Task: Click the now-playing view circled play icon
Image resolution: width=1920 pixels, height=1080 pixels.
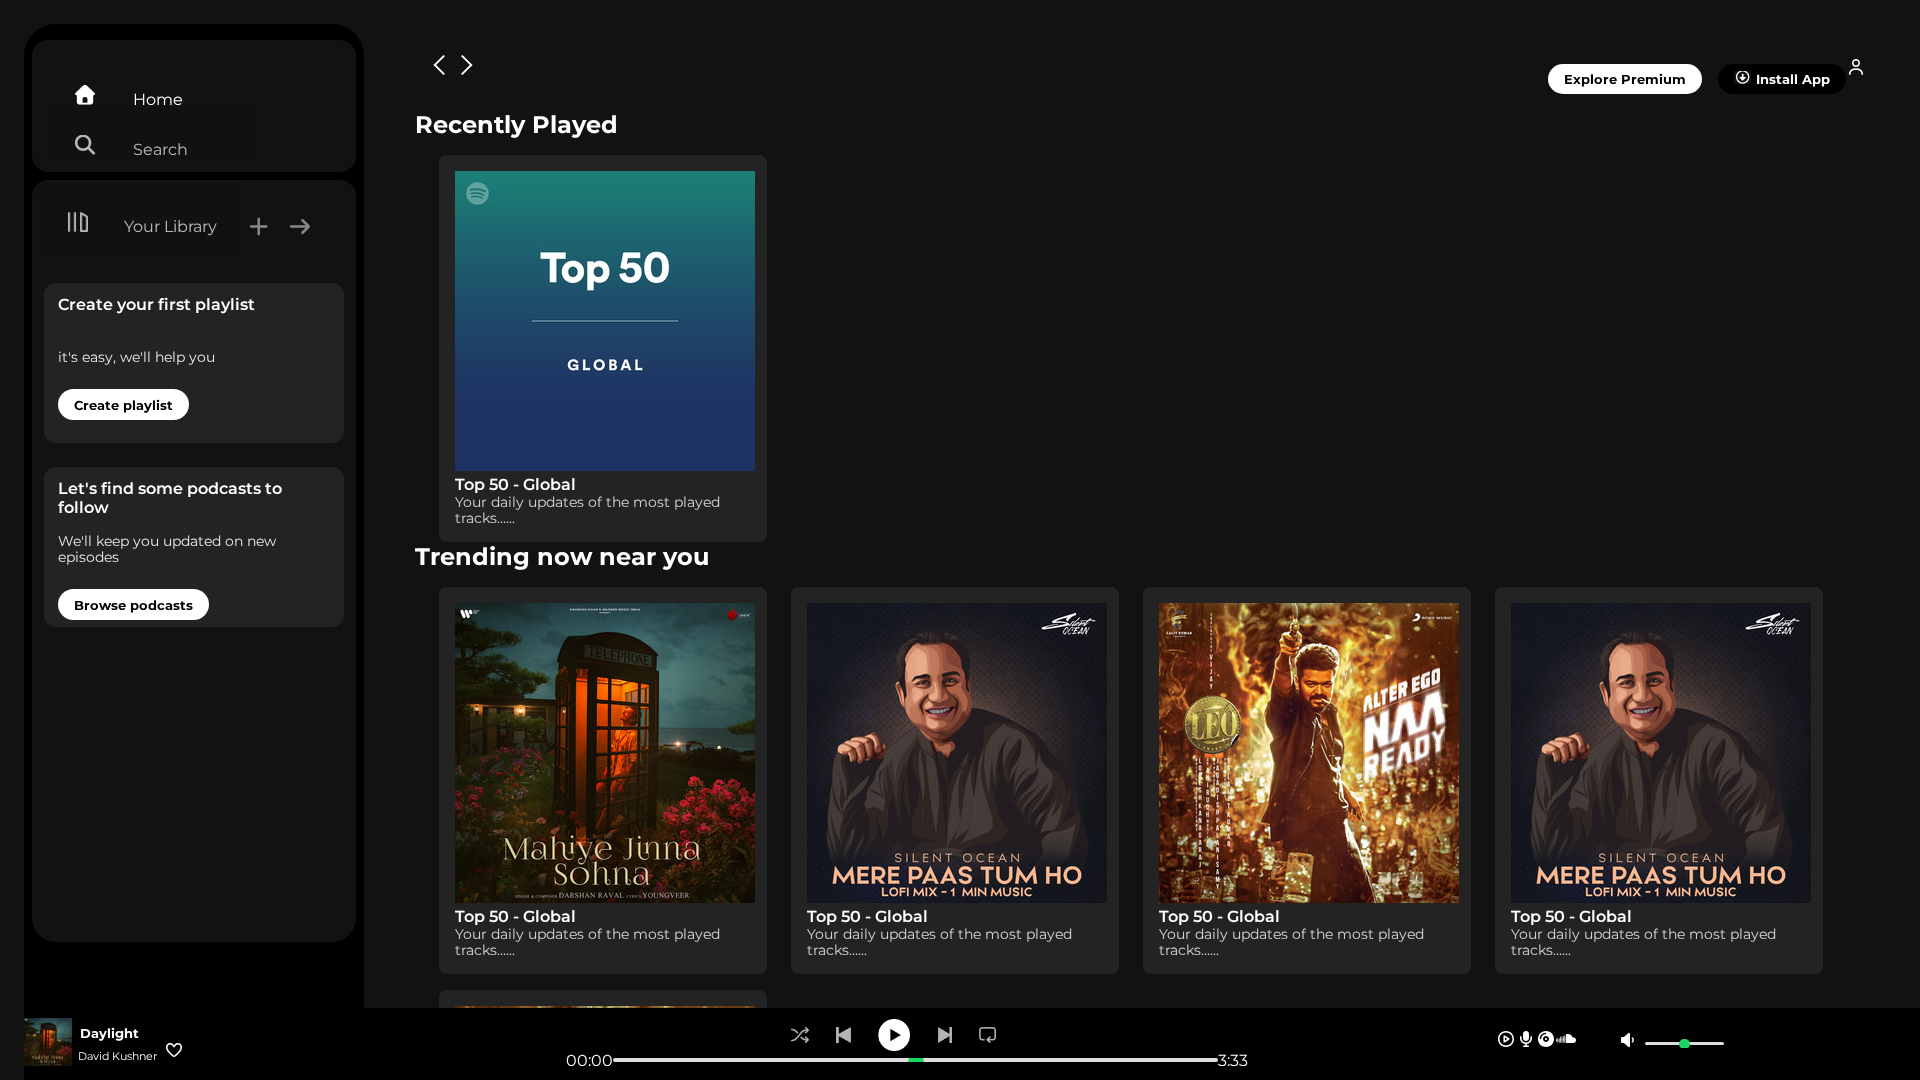Action: tap(1506, 1039)
